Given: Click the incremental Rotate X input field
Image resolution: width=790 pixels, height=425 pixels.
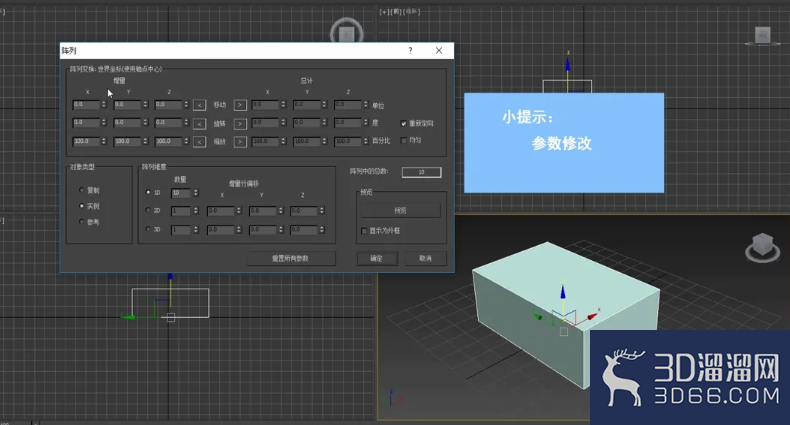Looking at the screenshot, I should pos(86,123).
